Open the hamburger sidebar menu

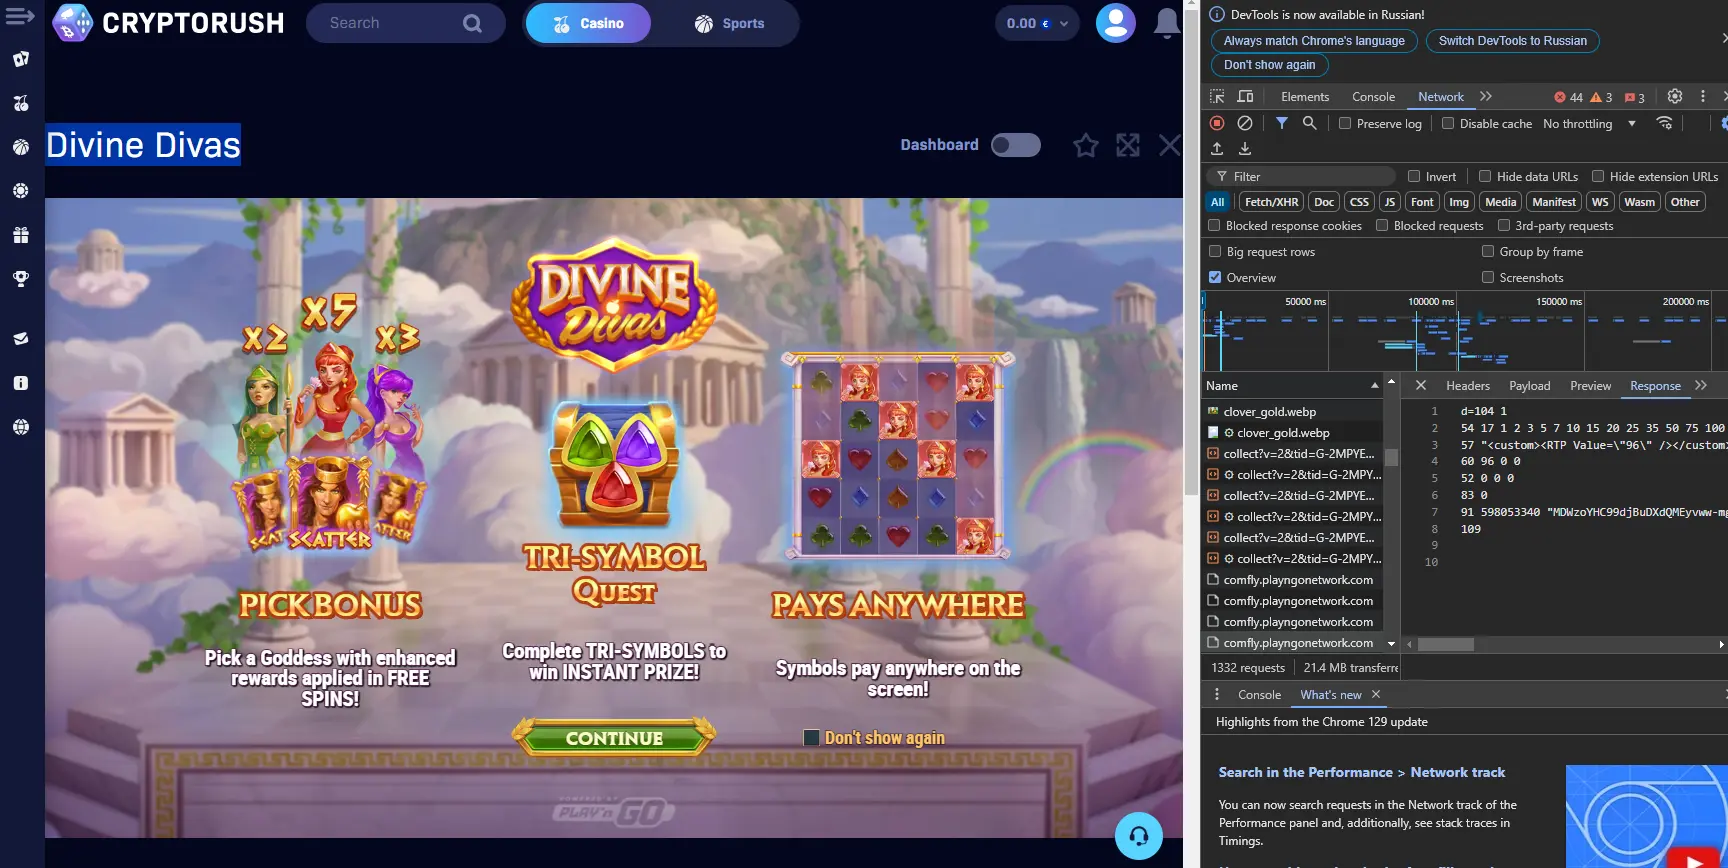click(x=20, y=17)
